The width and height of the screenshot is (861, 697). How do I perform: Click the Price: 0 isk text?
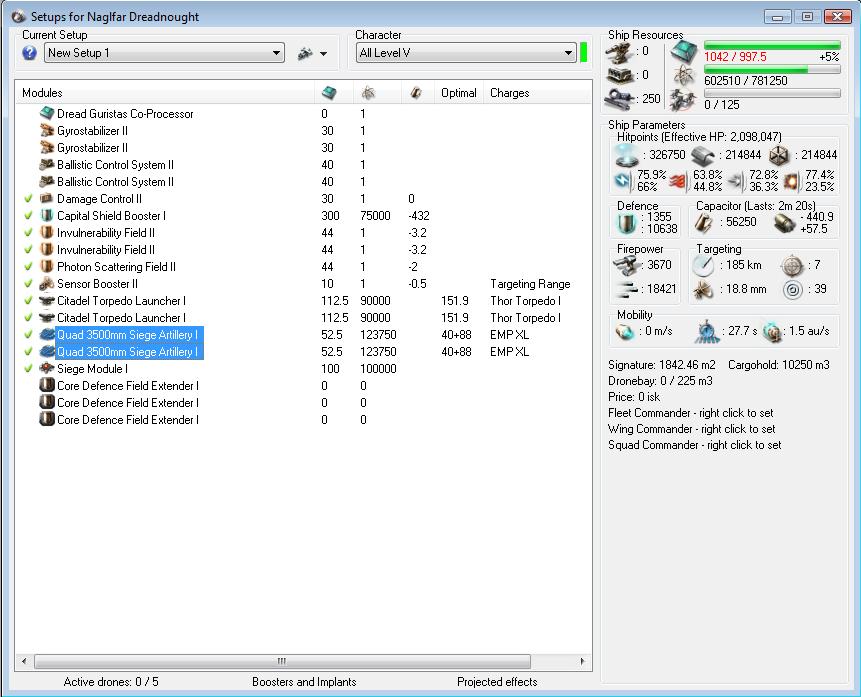tap(634, 397)
